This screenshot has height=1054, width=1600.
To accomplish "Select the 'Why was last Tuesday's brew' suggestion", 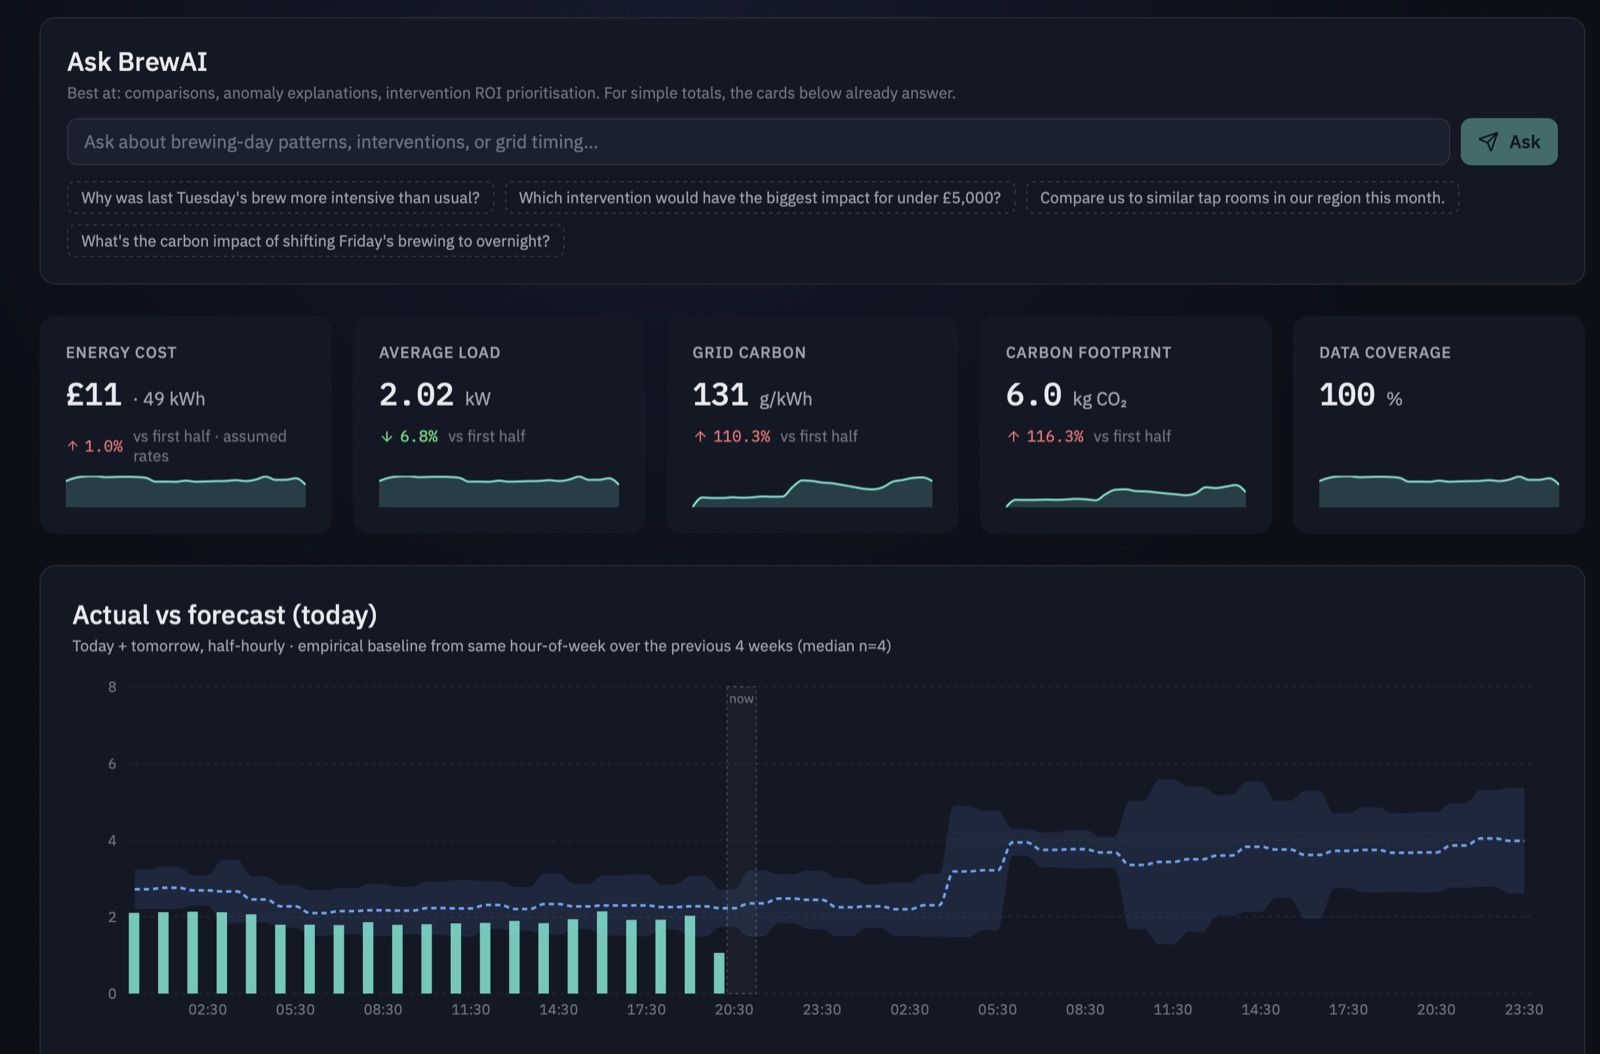I will point(280,198).
